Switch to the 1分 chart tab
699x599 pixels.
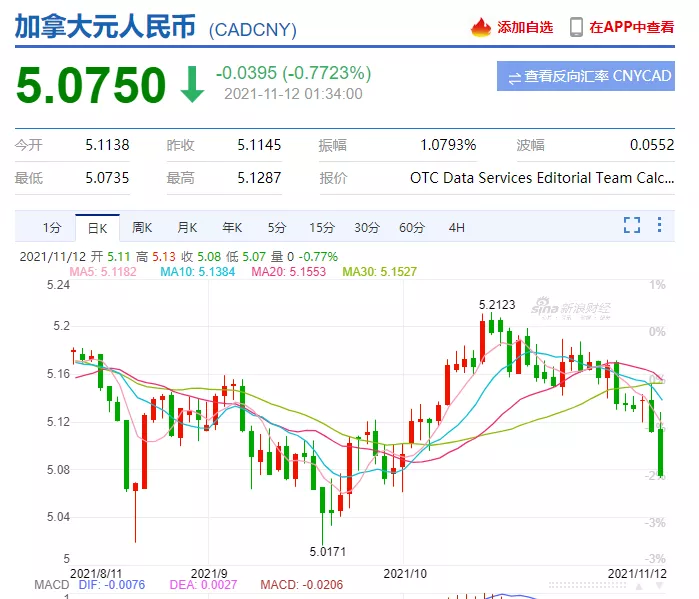tap(52, 227)
